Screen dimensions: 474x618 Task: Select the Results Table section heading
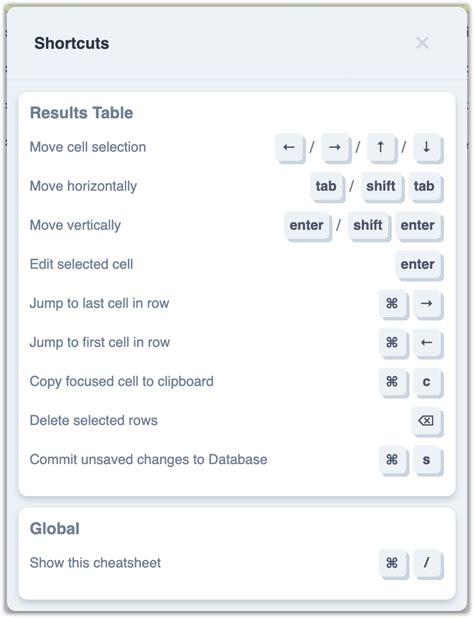click(82, 113)
